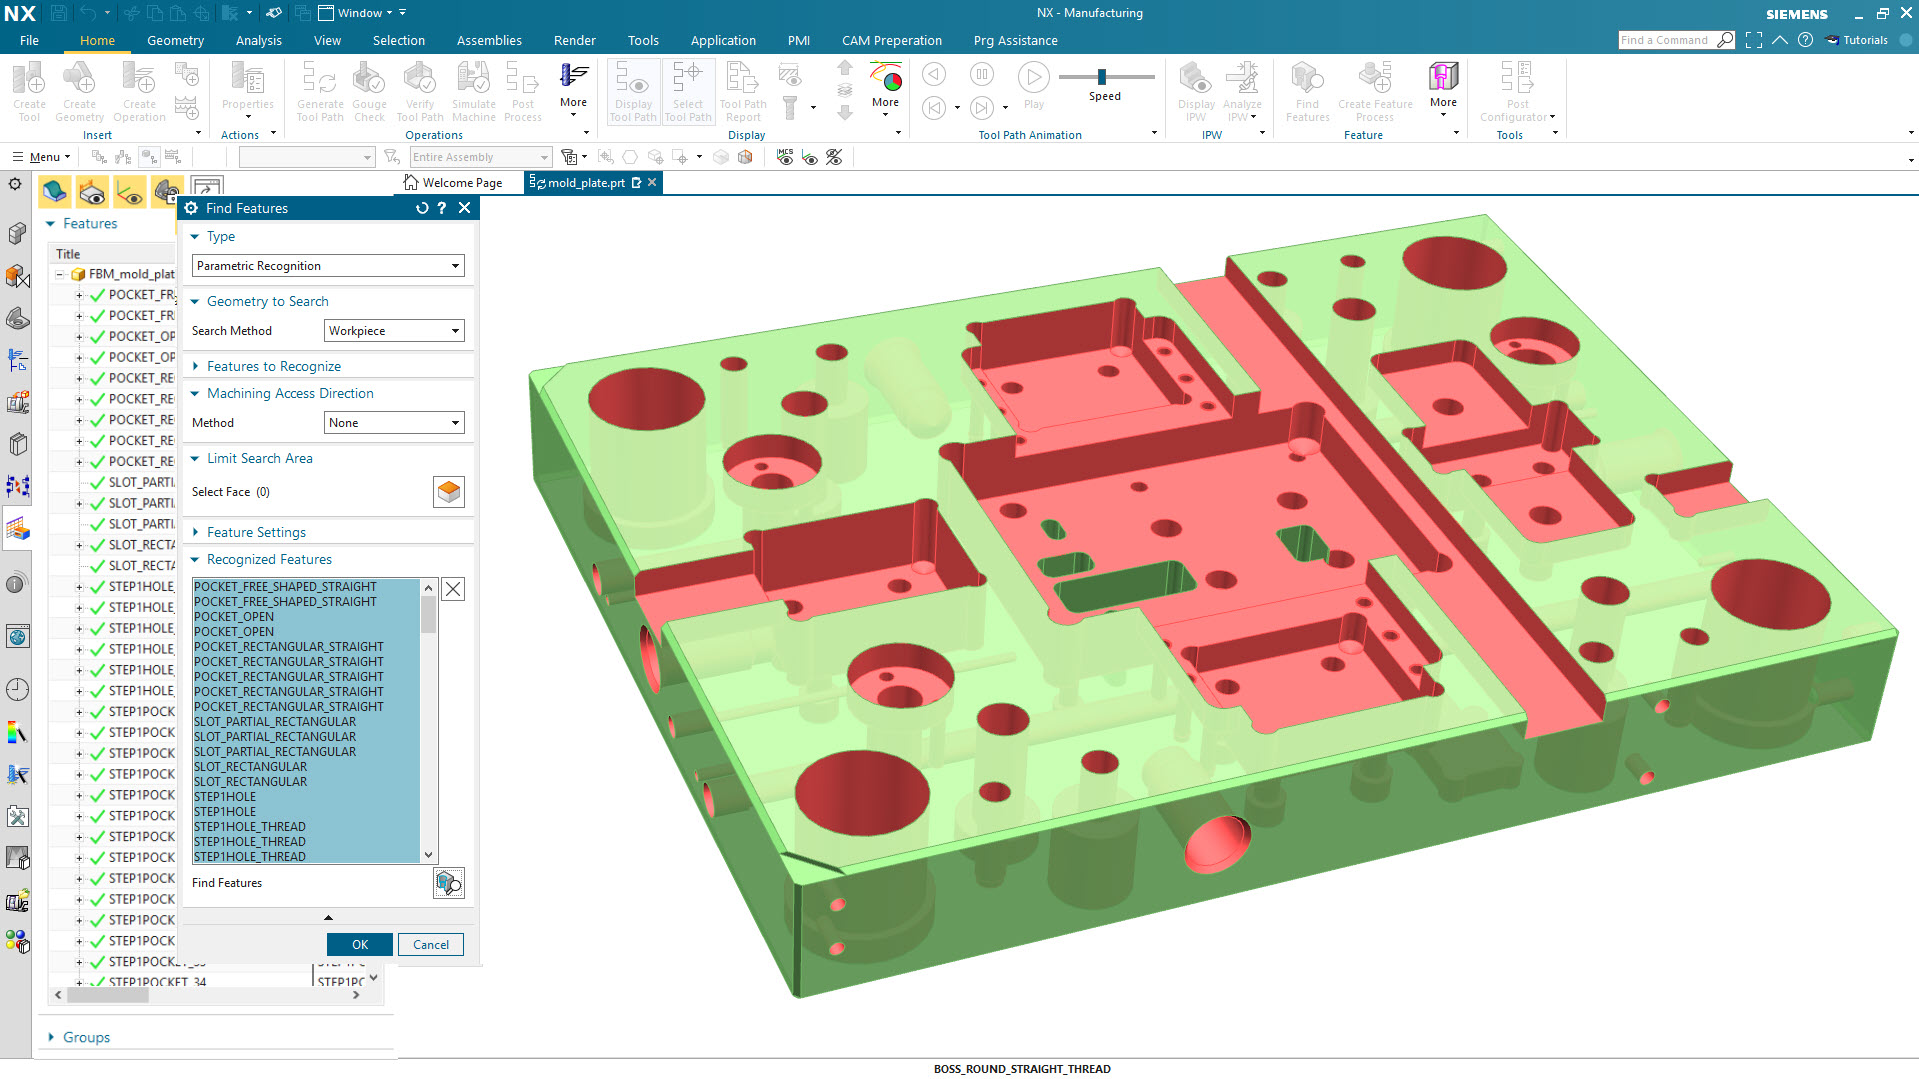Cancel the Find Features dialog
Screen dimensions: 1919x1079
click(x=430, y=944)
